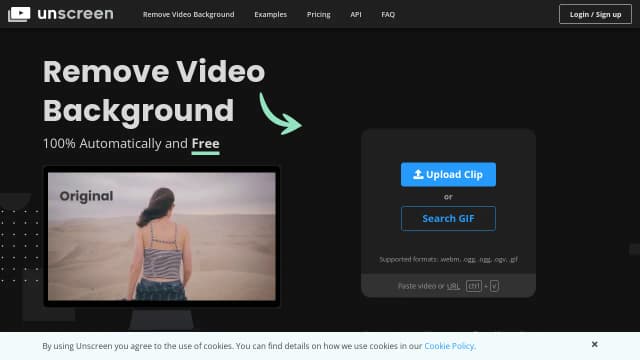Click the Search GIF button
Viewport: 640px width, 360px height.
coord(448,218)
